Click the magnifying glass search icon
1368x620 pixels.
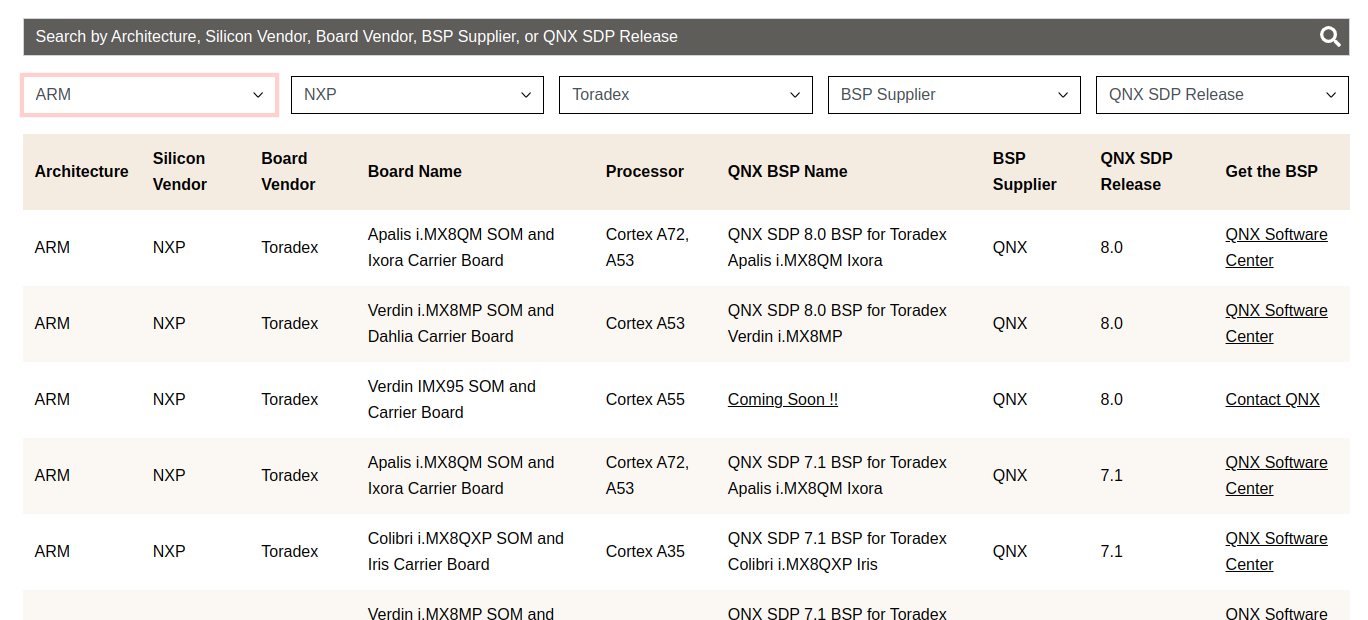coord(1330,37)
